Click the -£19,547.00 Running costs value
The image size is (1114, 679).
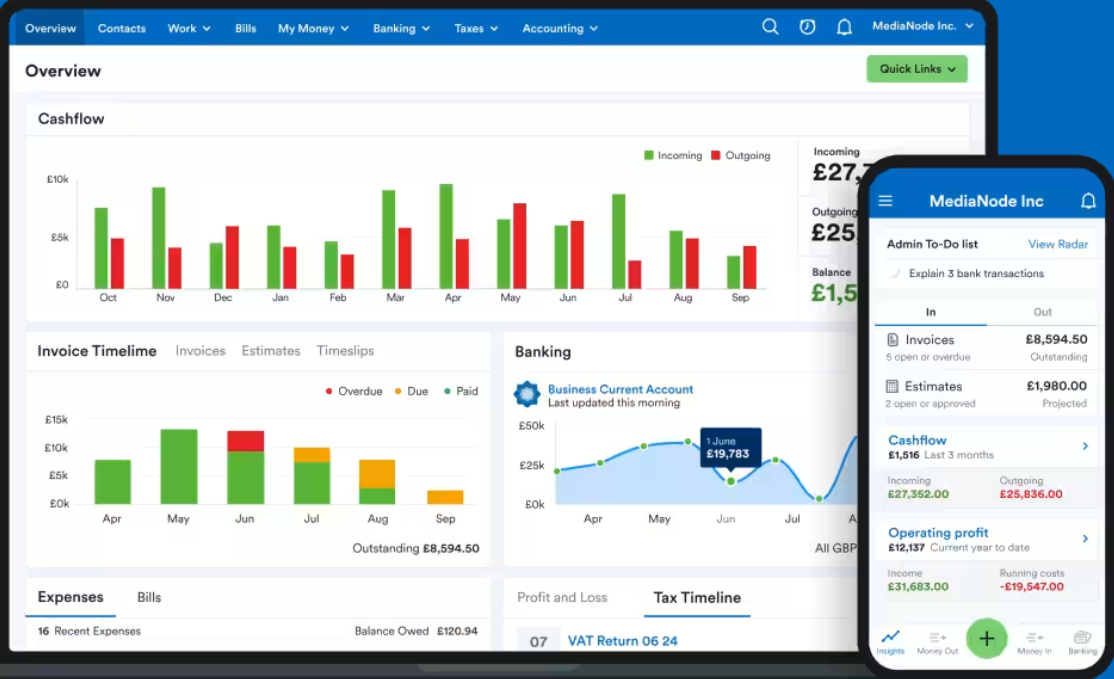coord(1032,587)
